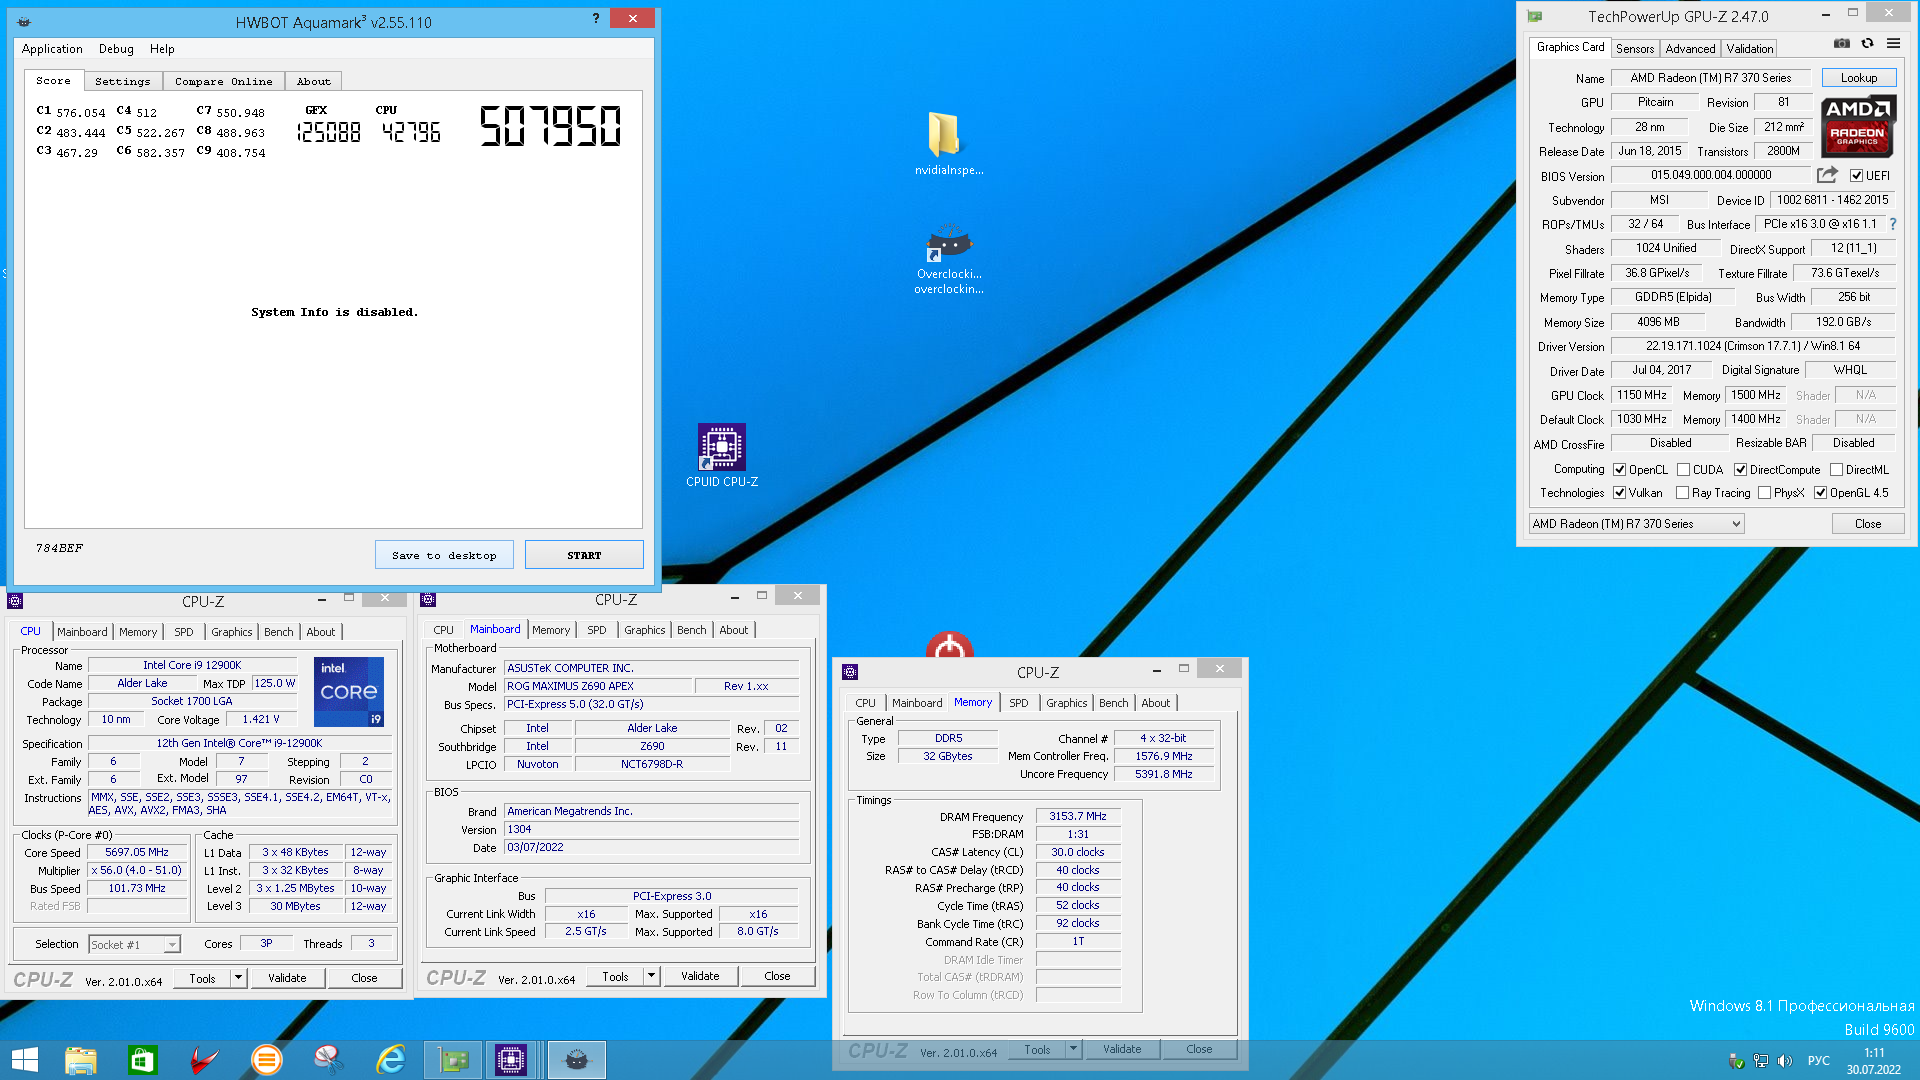Open the About tab in Aquamark
1920x1080 pixels.
click(x=313, y=82)
